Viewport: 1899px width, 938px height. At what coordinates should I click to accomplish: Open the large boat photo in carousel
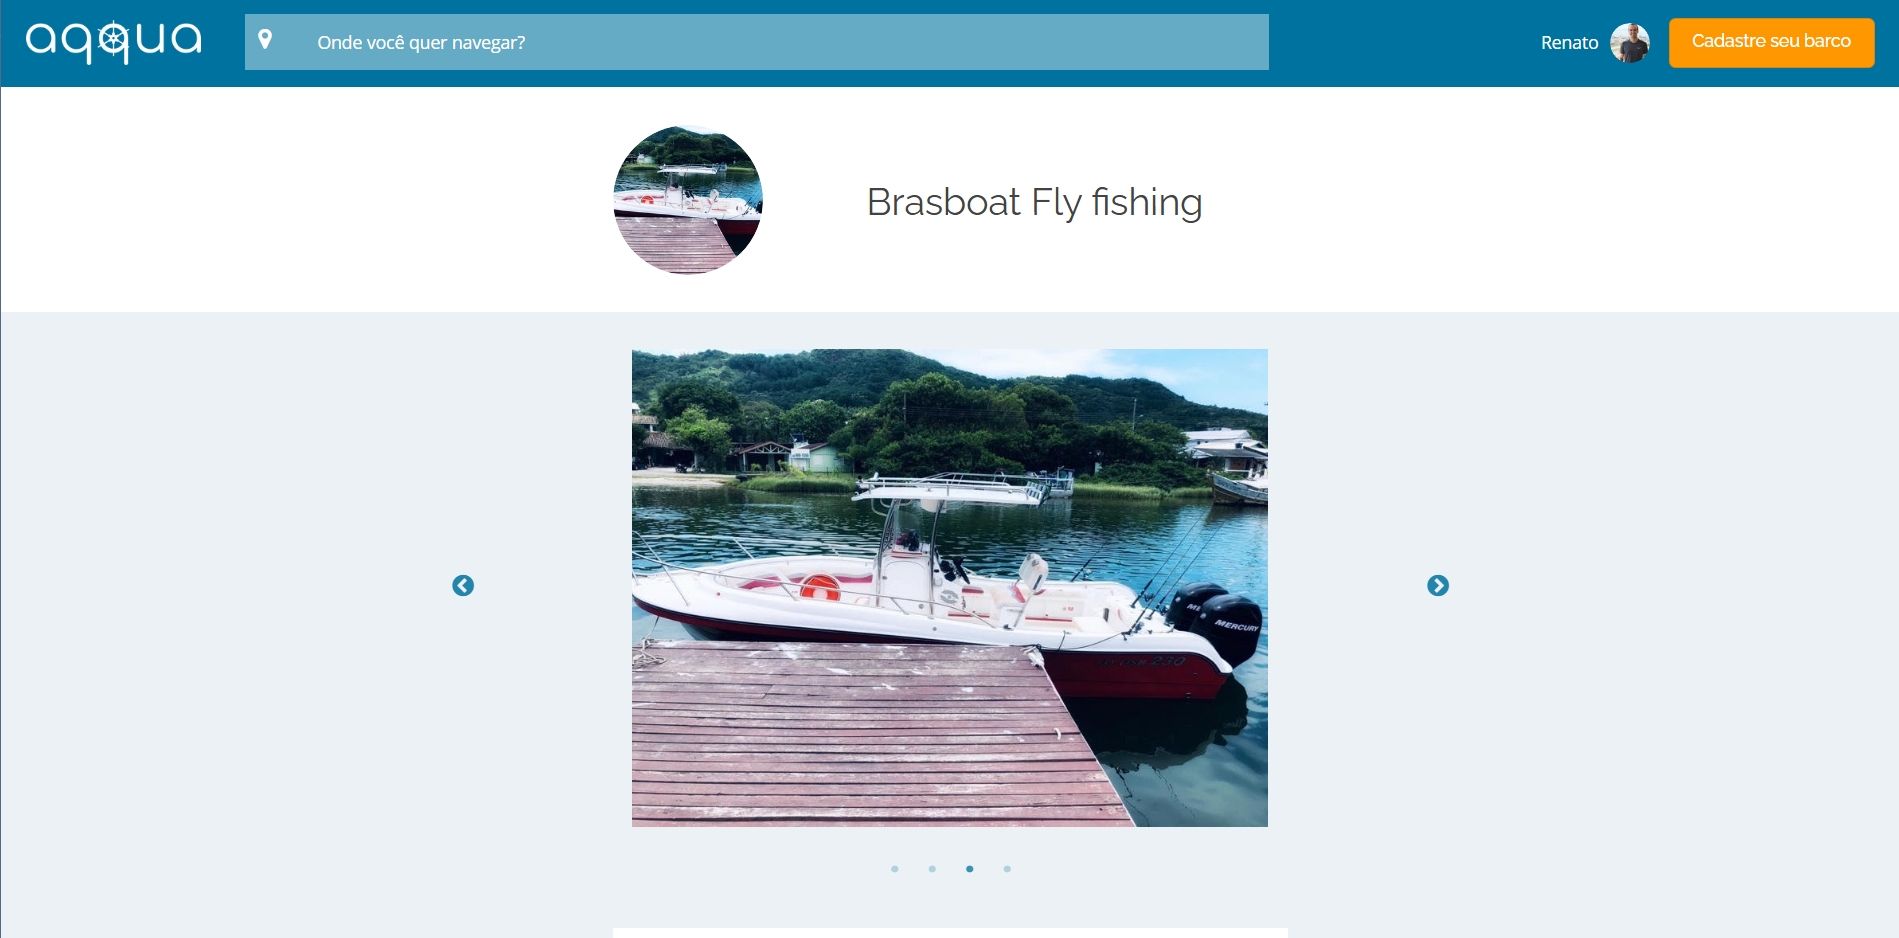950,588
